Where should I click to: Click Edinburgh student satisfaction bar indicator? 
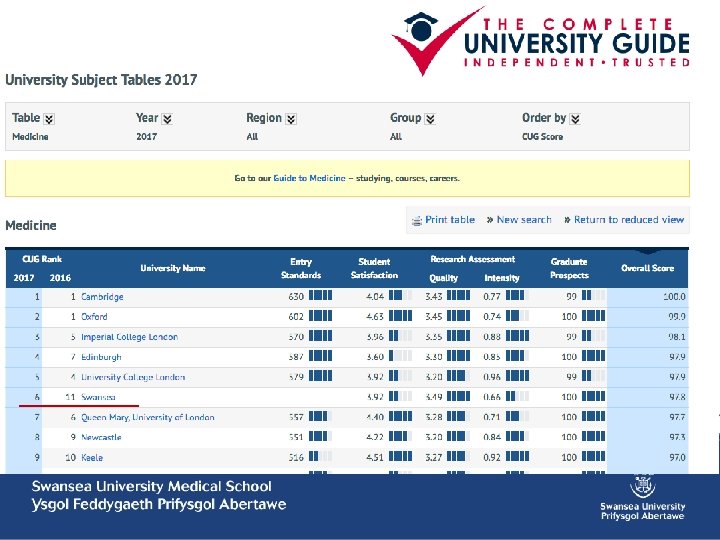click(400, 355)
